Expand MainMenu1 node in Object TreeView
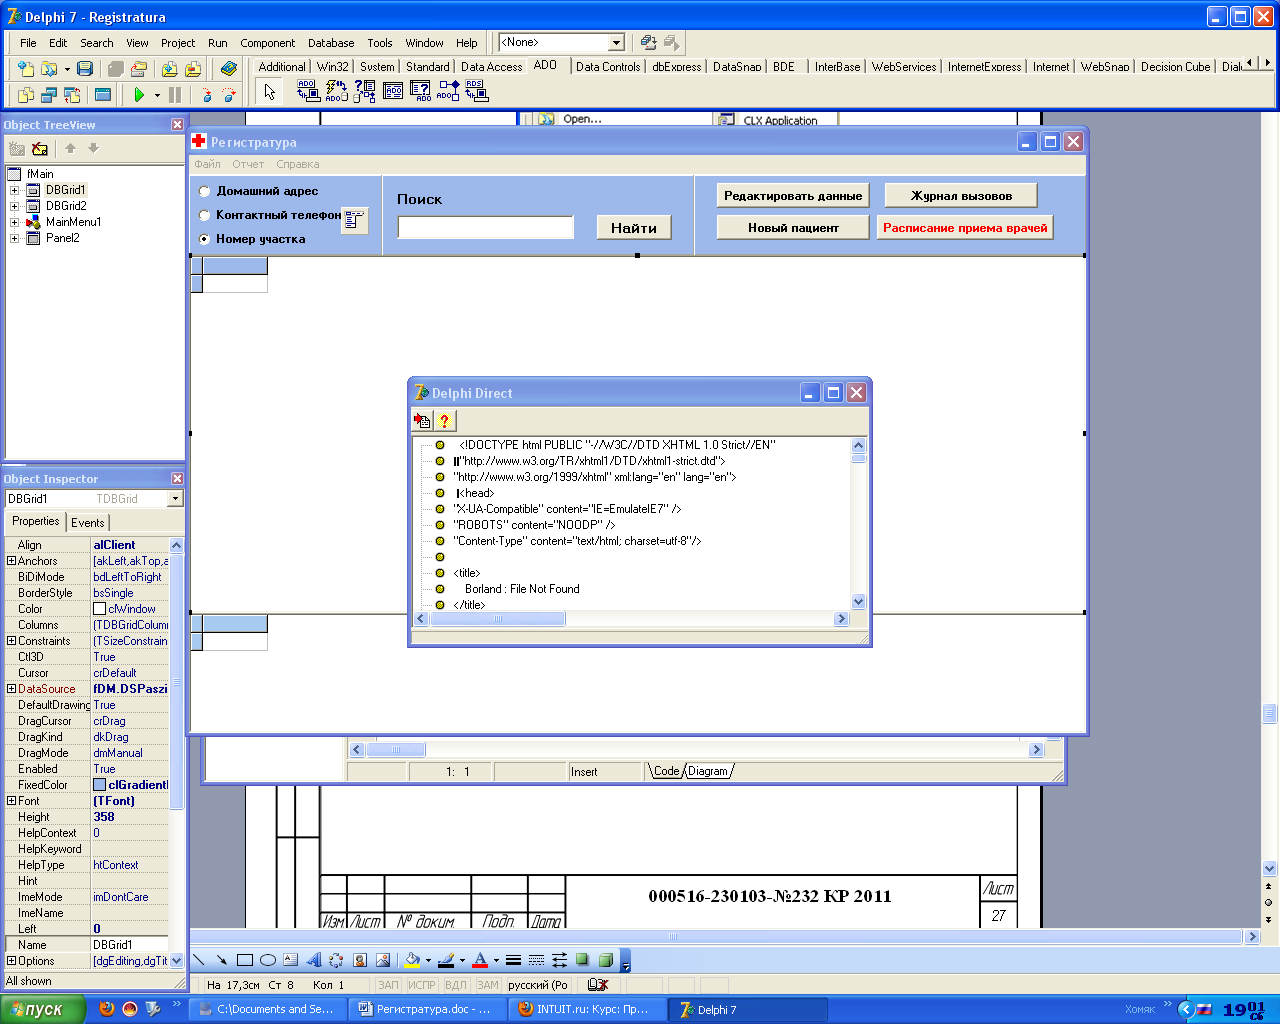 click(x=14, y=222)
